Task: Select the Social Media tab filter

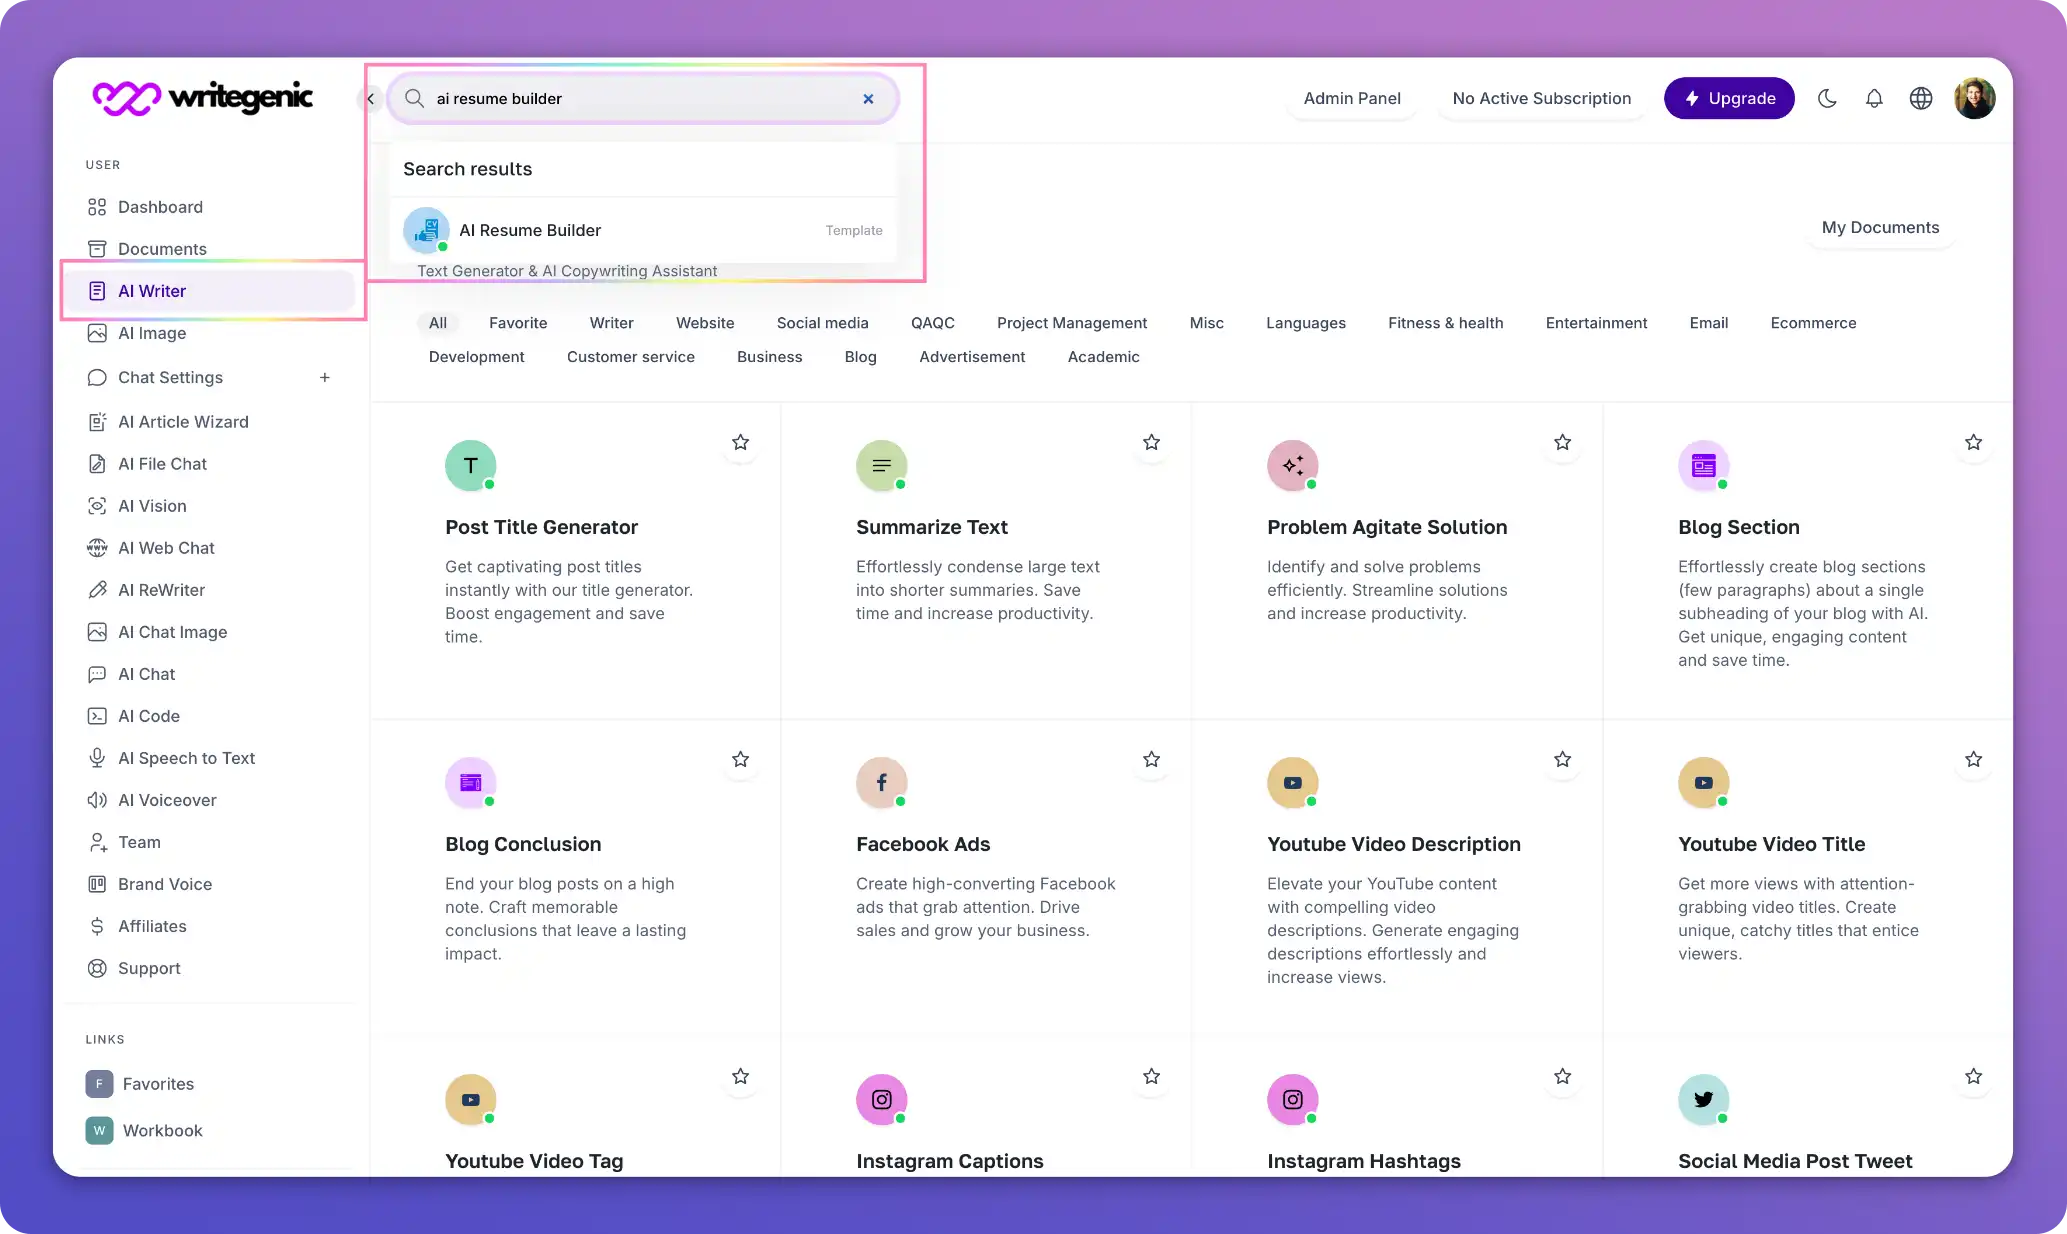Action: click(x=821, y=322)
